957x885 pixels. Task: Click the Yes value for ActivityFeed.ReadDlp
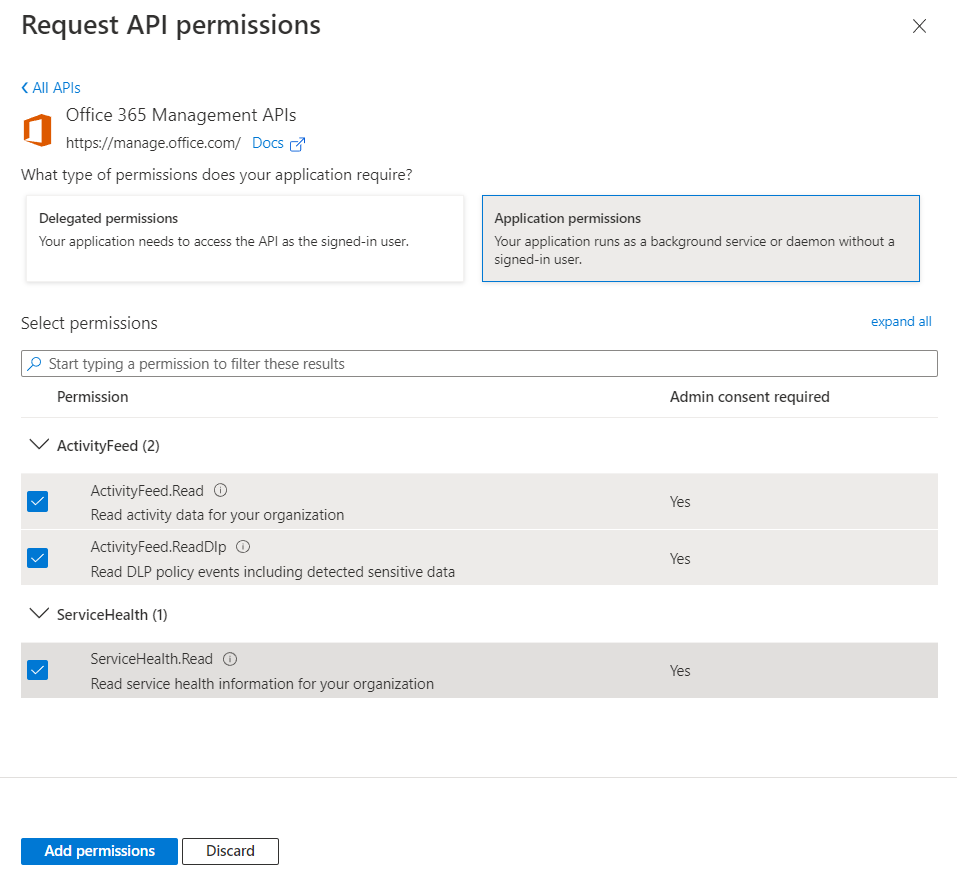tap(680, 558)
